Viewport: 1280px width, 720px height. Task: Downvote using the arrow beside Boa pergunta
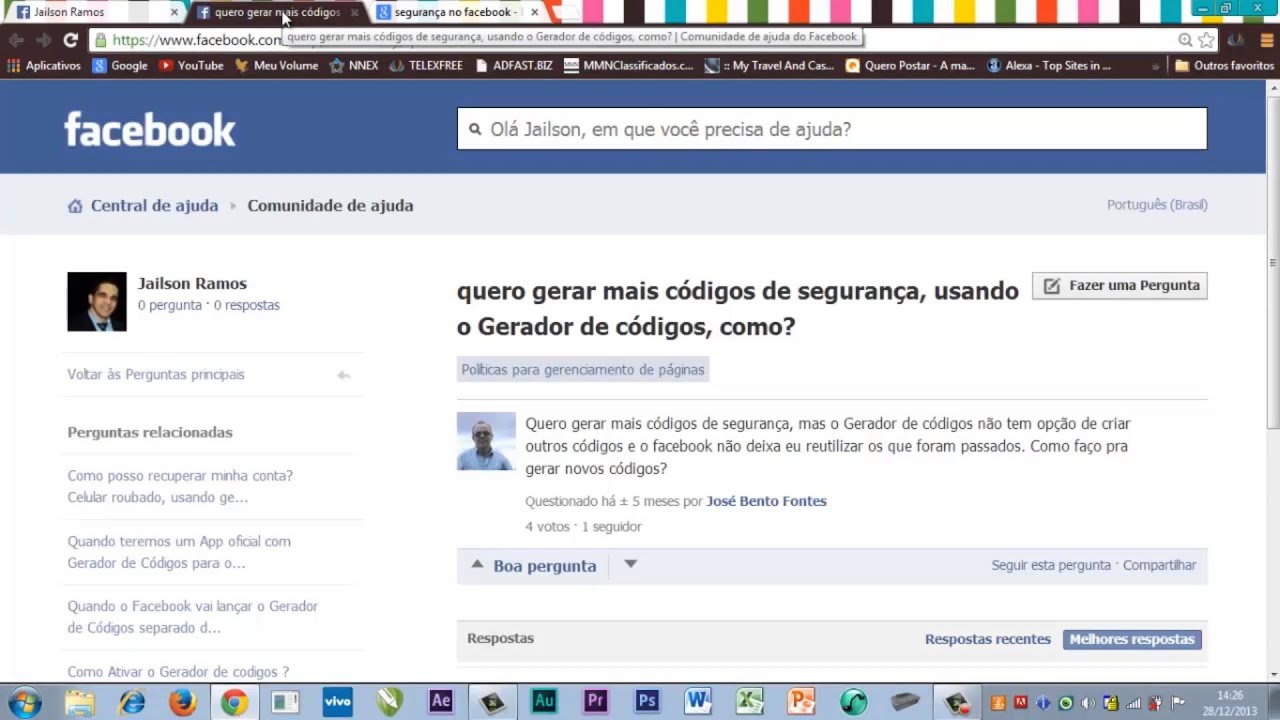(x=630, y=564)
